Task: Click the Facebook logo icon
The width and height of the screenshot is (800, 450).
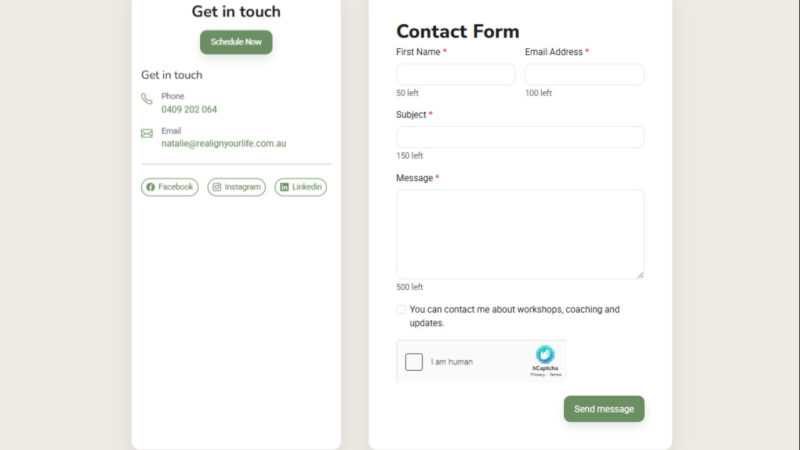Action: 150,187
